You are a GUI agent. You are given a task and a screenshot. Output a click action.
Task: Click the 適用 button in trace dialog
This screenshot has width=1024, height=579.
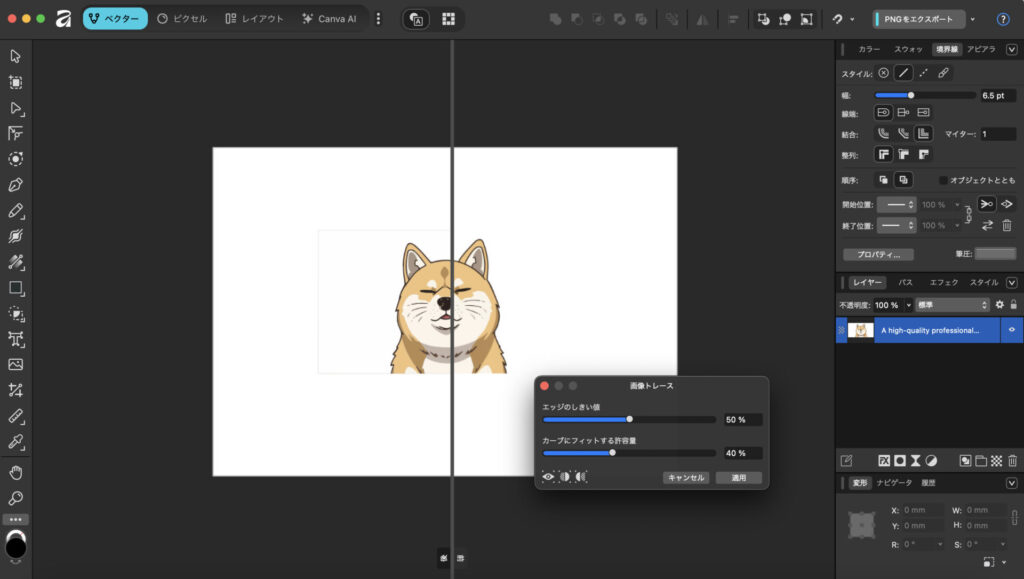[x=738, y=478]
